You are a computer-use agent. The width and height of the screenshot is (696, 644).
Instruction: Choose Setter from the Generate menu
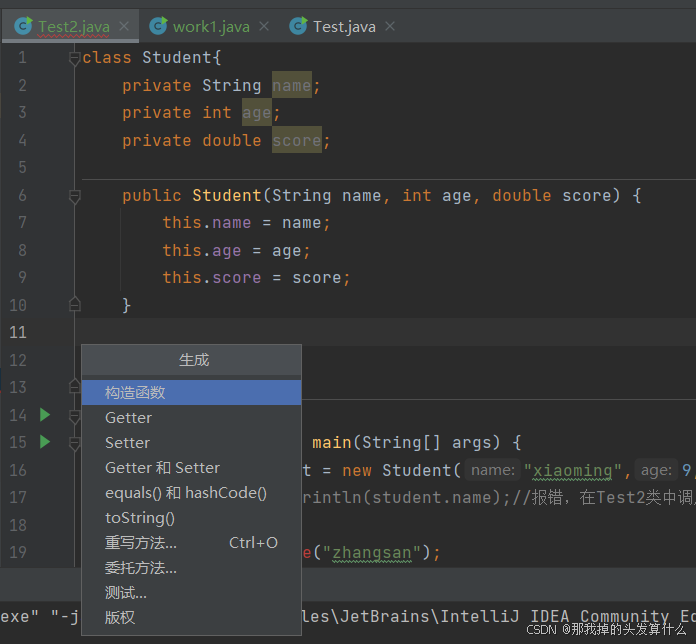coord(191,443)
